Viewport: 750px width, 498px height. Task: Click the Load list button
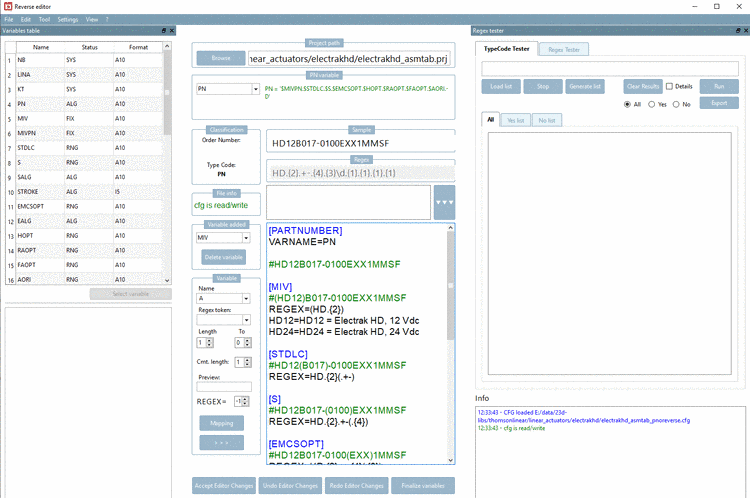click(501, 87)
